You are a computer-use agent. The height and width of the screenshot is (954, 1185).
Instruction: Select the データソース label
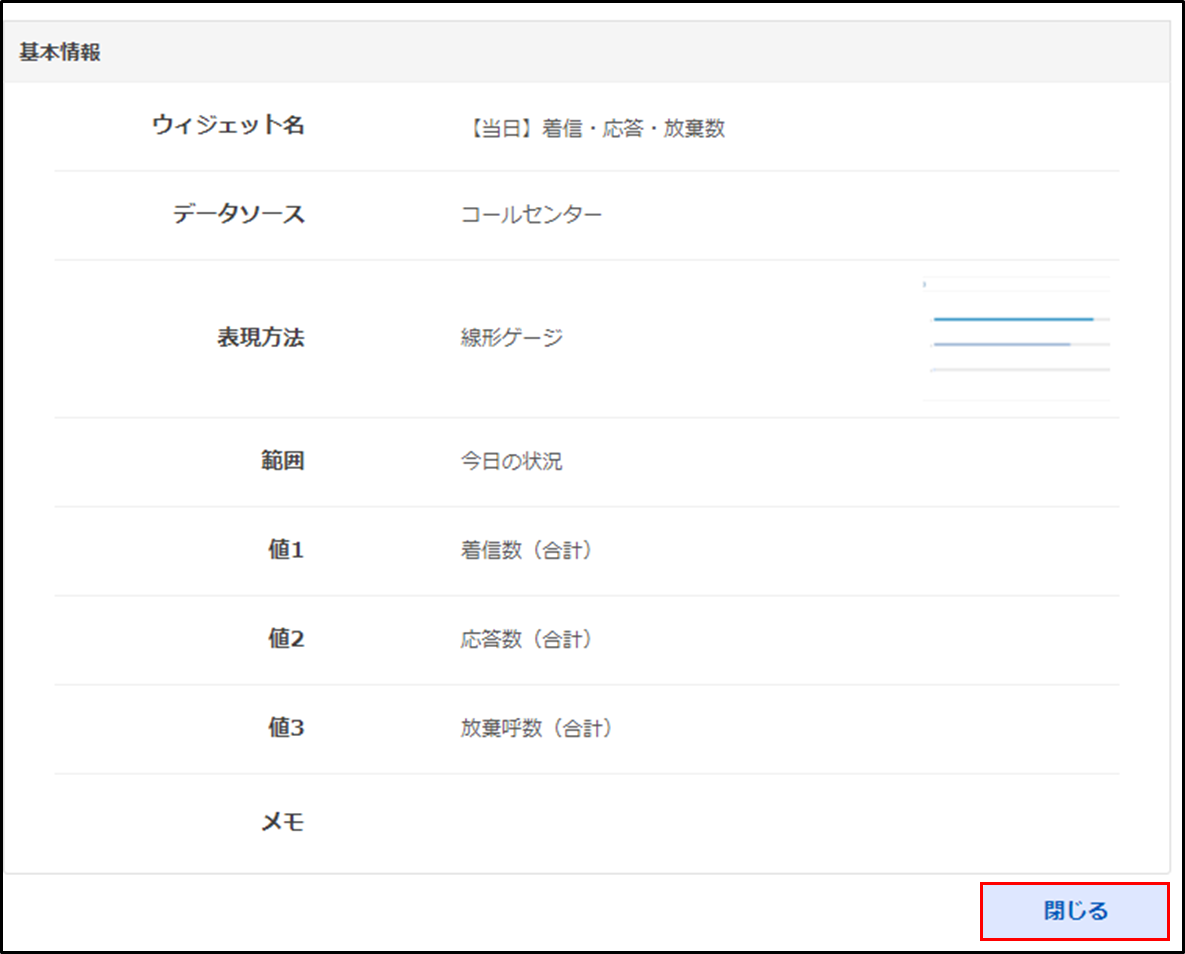pos(238,214)
